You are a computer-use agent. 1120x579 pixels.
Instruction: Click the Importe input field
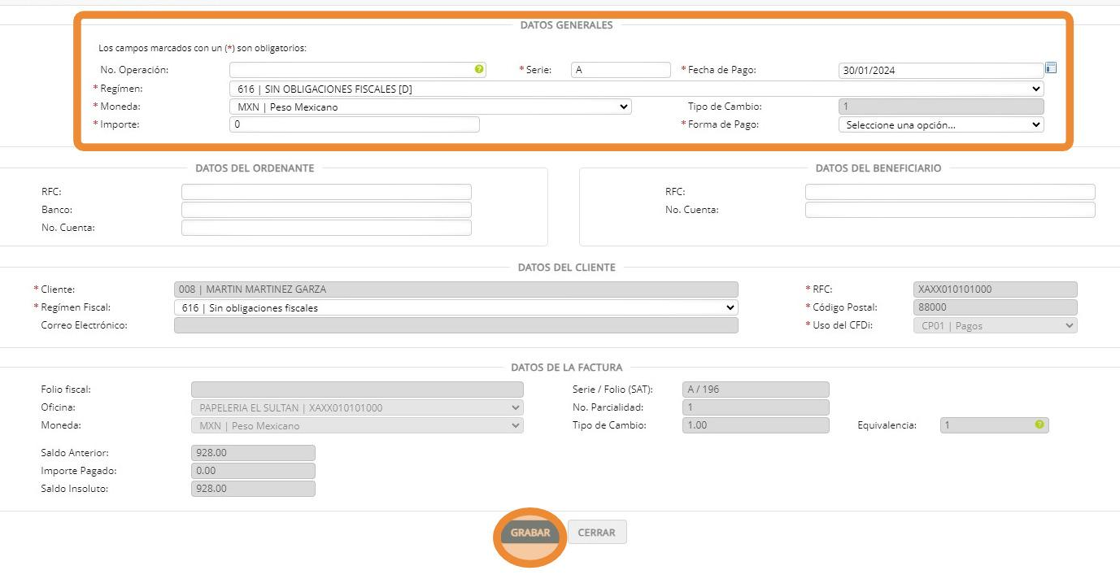[354, 125]
